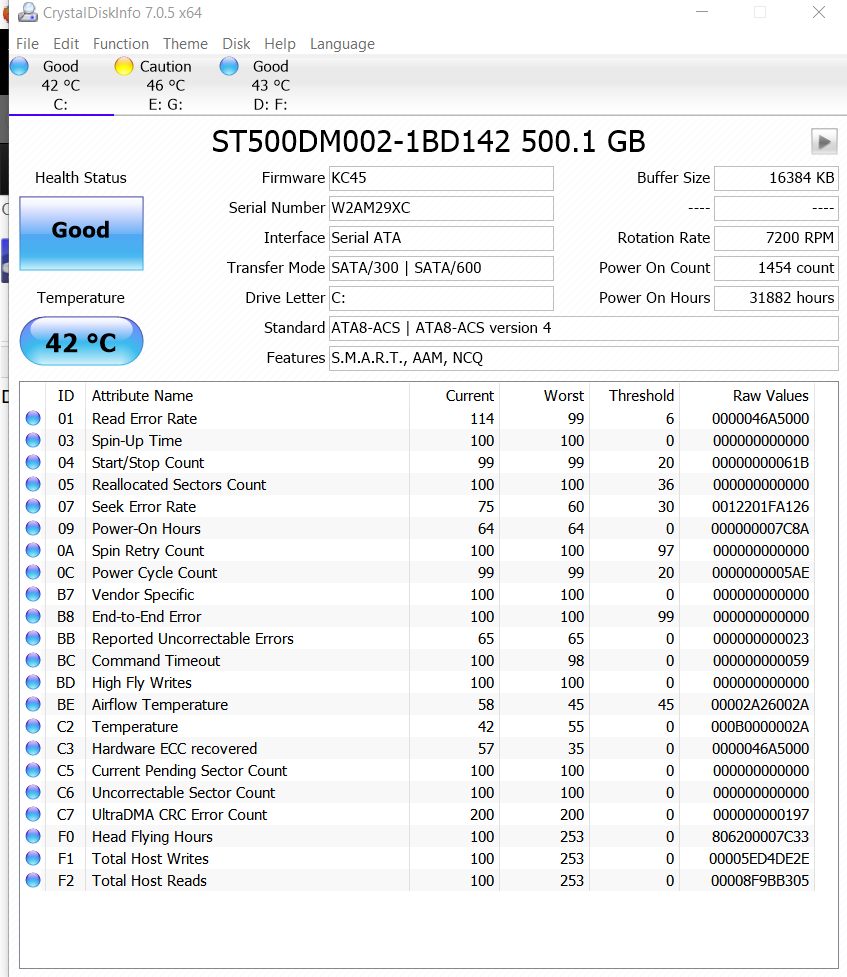Open the Edit menu
The width and height of the screenshot is (847, 977).
66,44
